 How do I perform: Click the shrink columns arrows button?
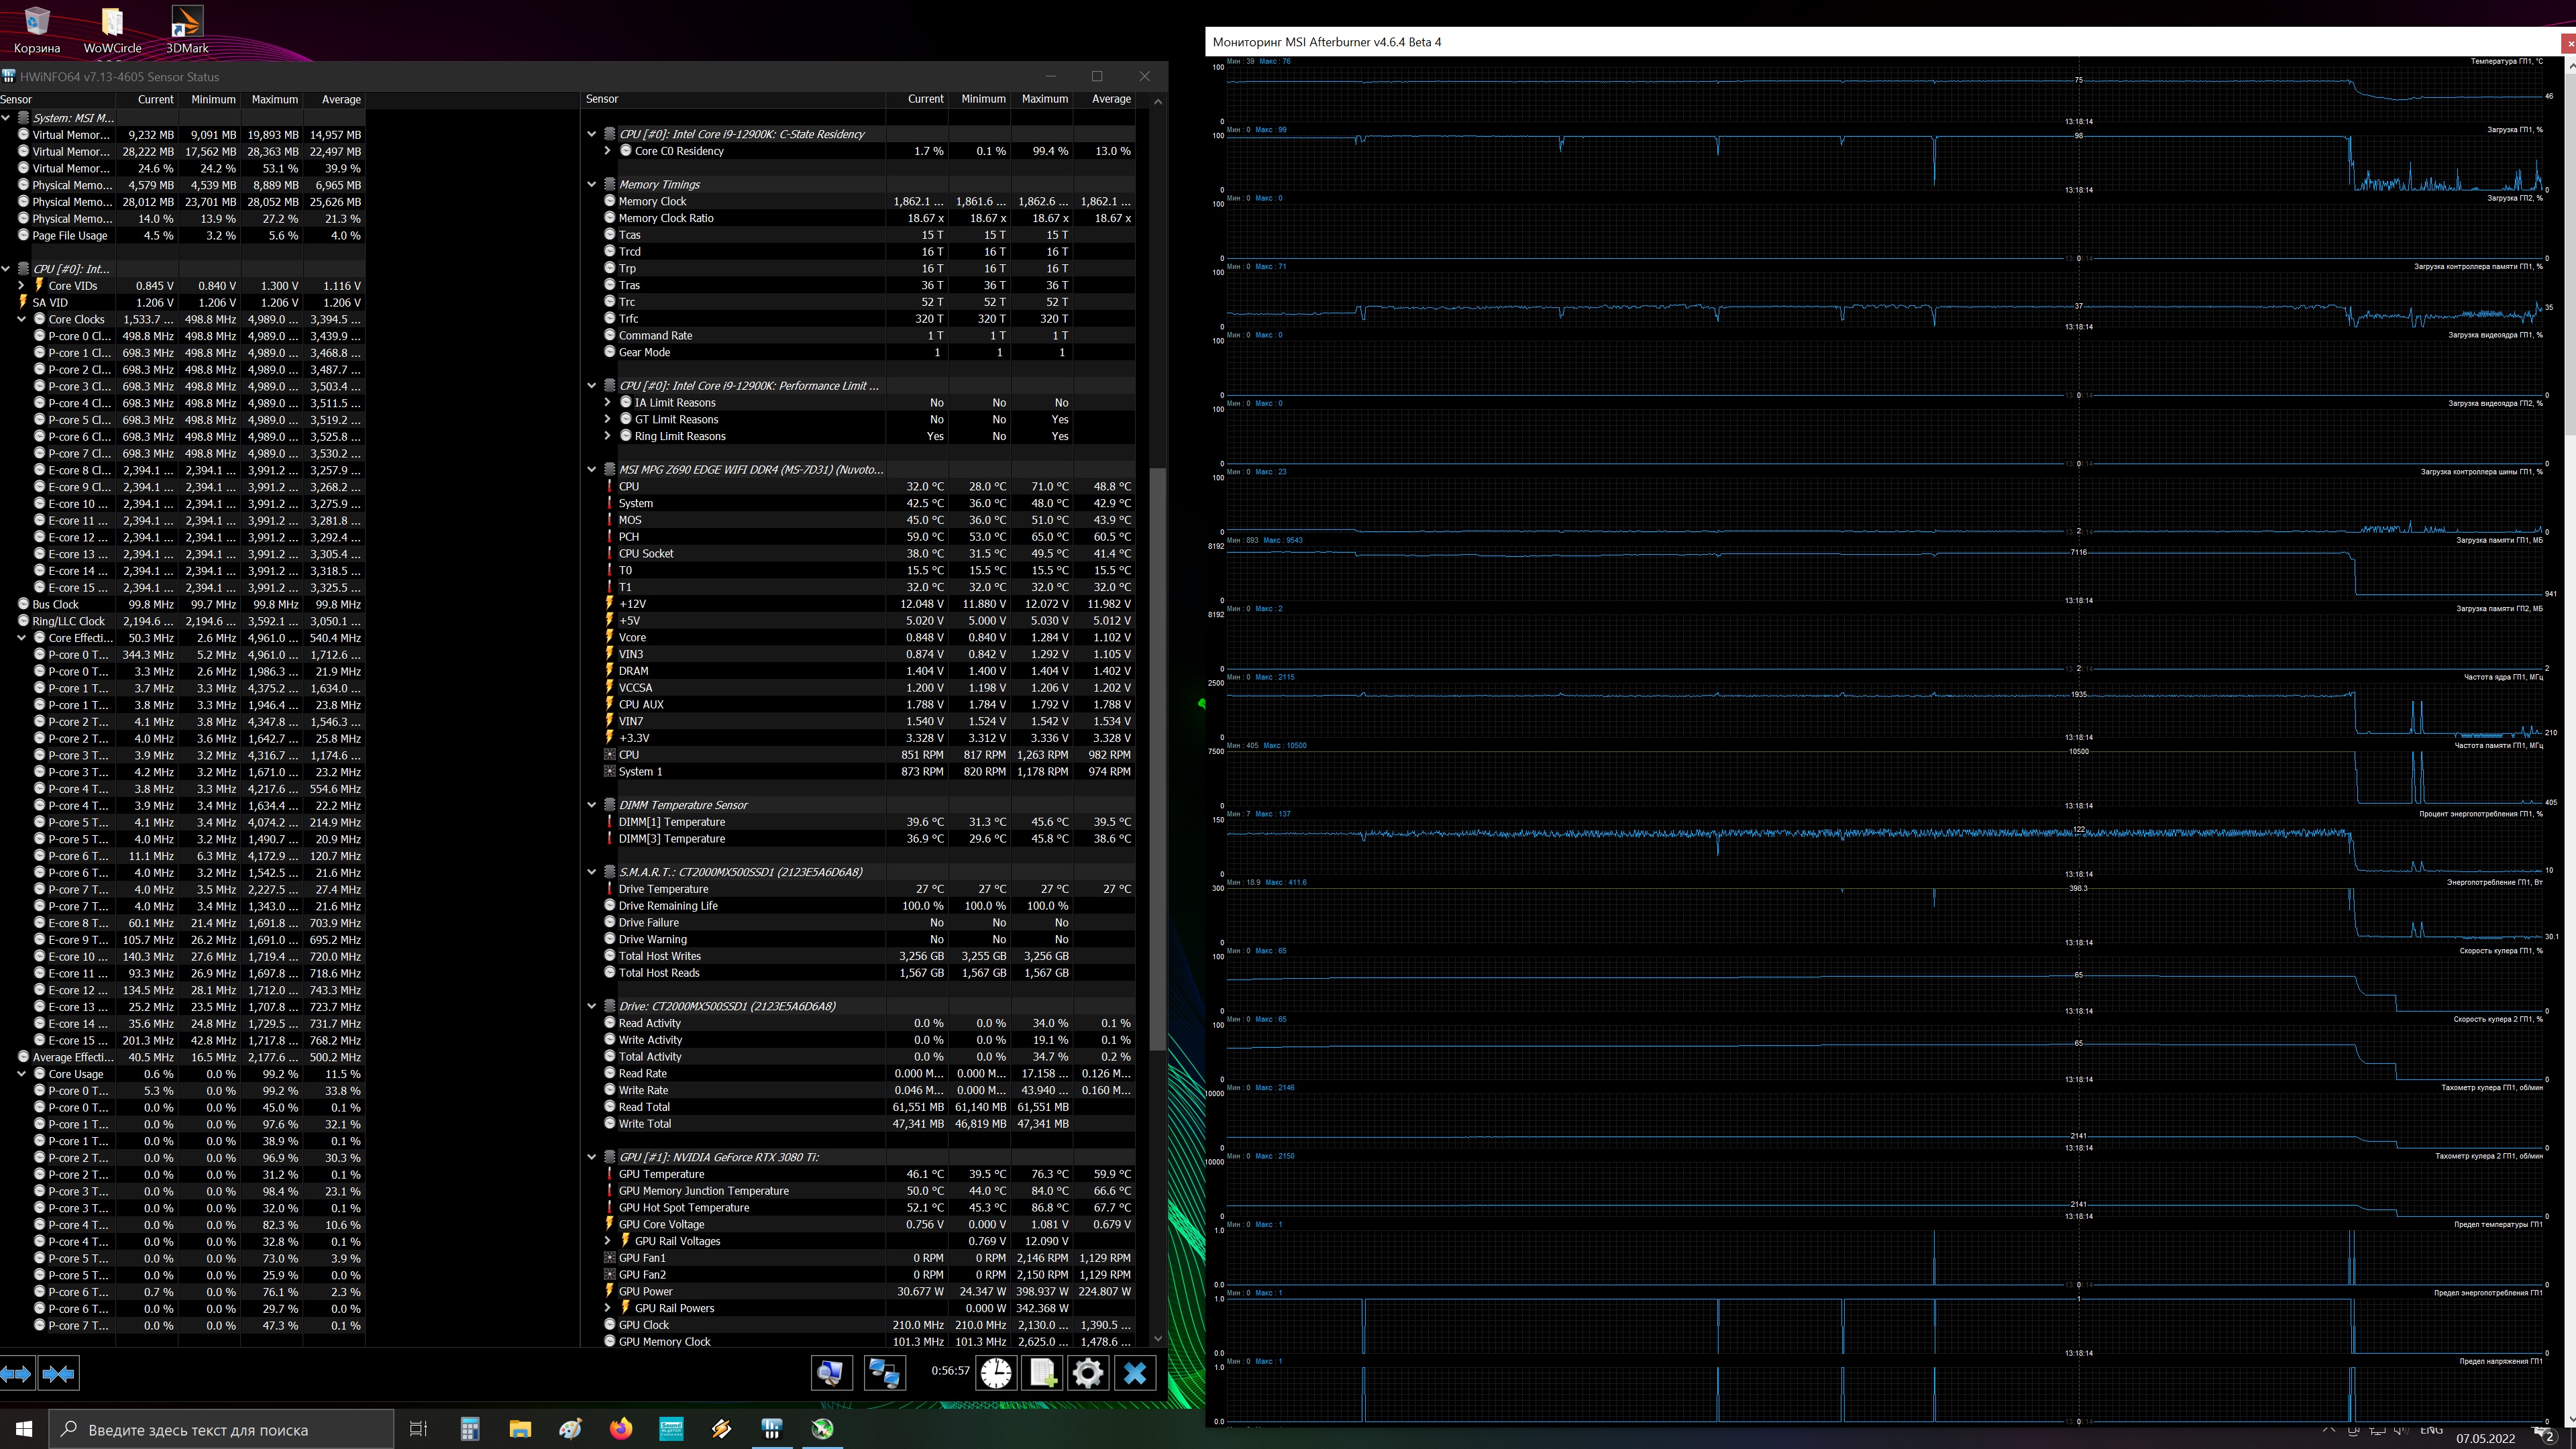[x=58, y=1374]
